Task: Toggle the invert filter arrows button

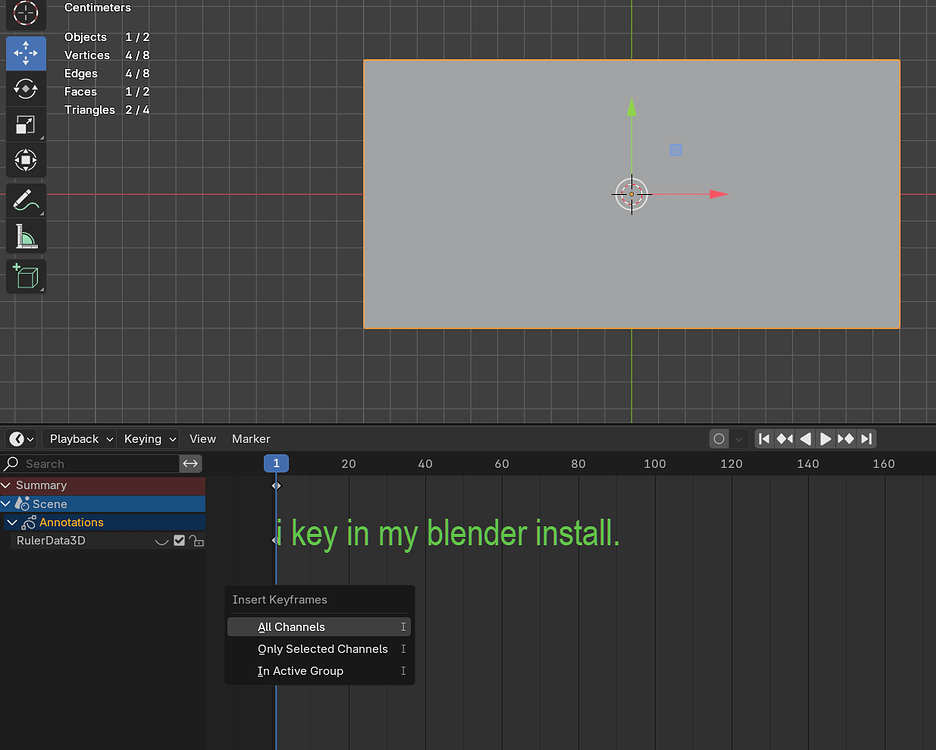Action: pos(190,464)
